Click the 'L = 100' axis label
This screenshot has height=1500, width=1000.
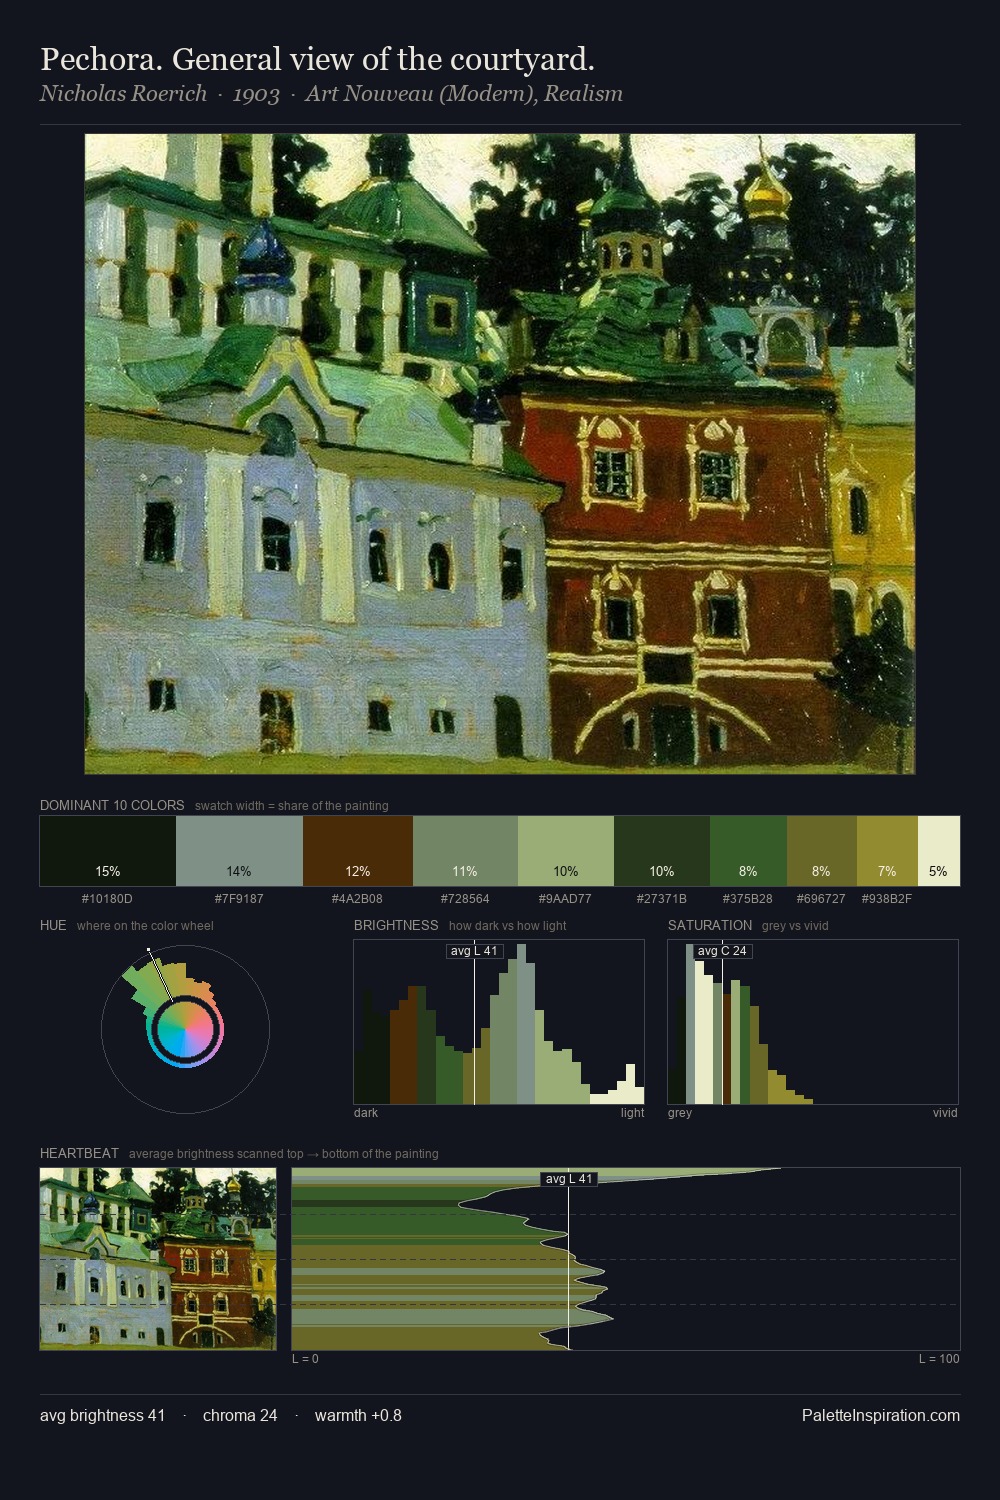tap(939, 1359)
